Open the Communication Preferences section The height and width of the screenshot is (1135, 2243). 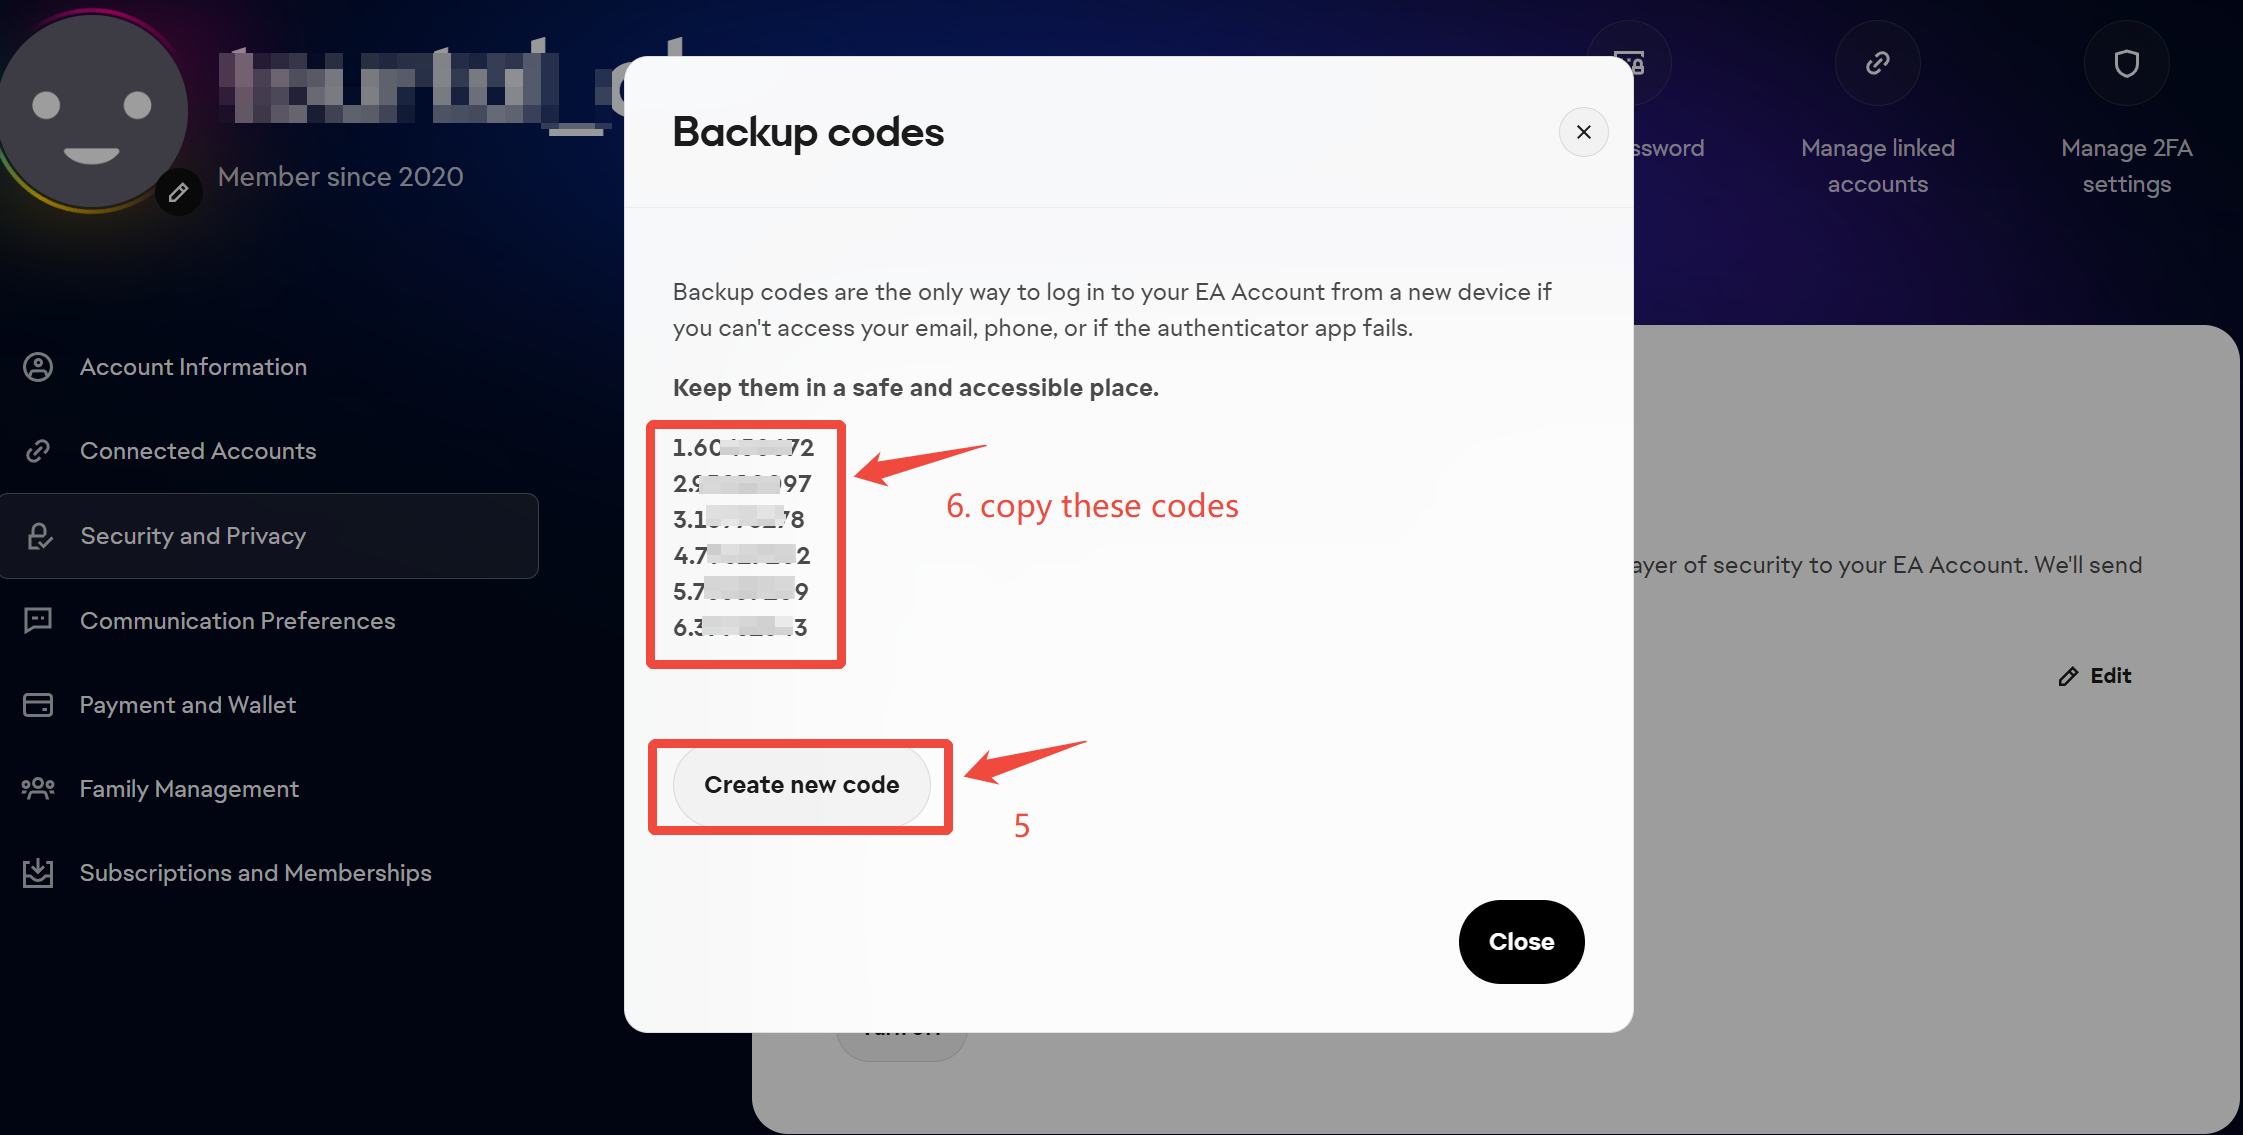[237, 620]
